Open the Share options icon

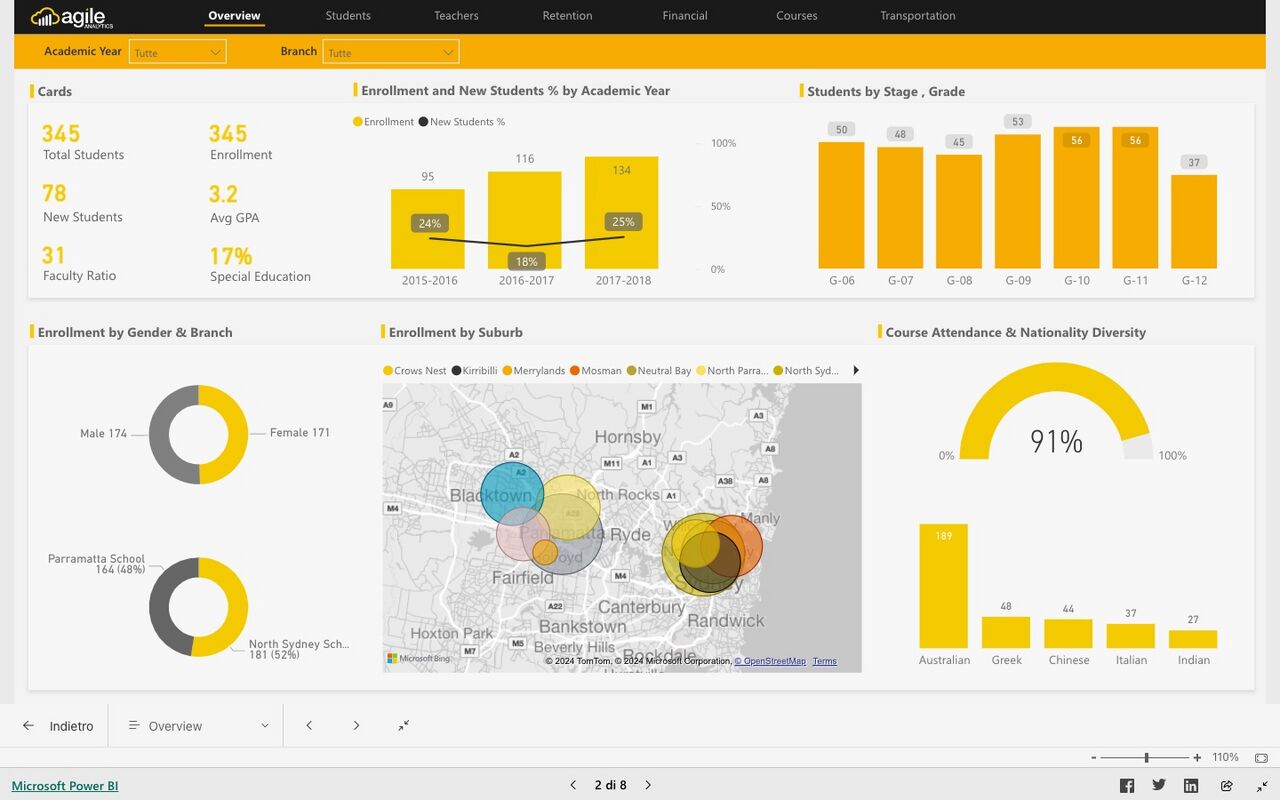[1224, 785]
